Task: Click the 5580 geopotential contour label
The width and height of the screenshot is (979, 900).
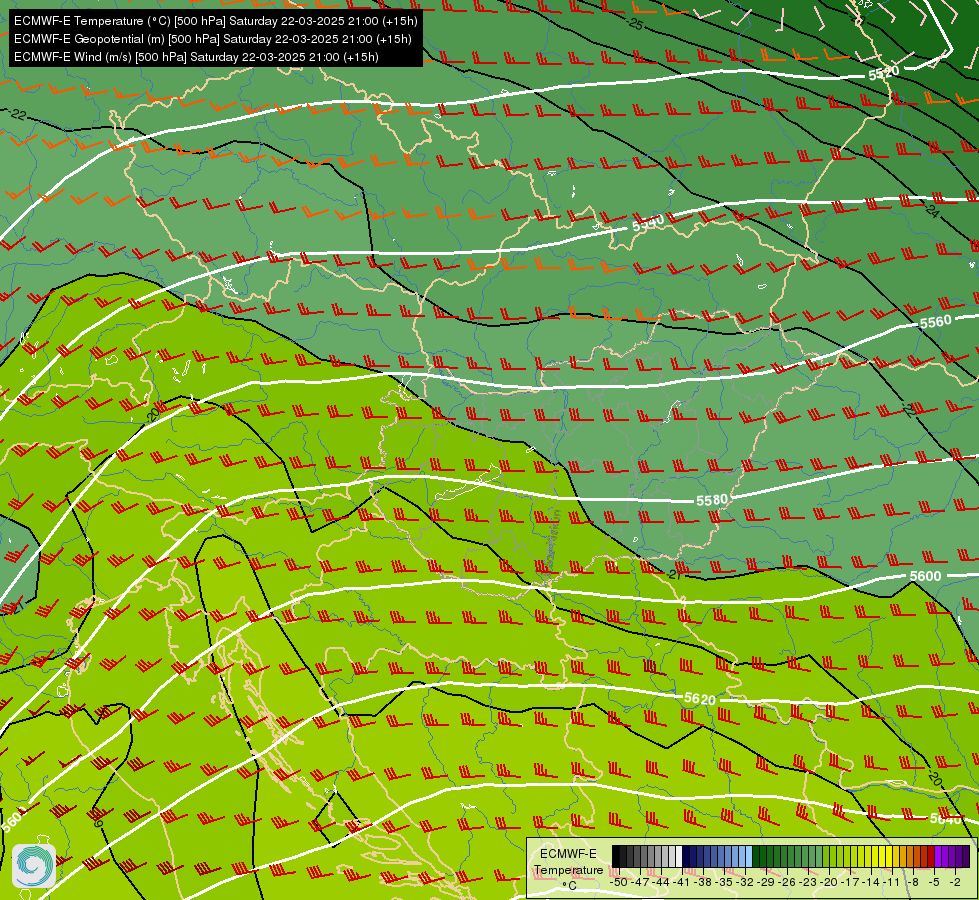Action: coord(712,500)
